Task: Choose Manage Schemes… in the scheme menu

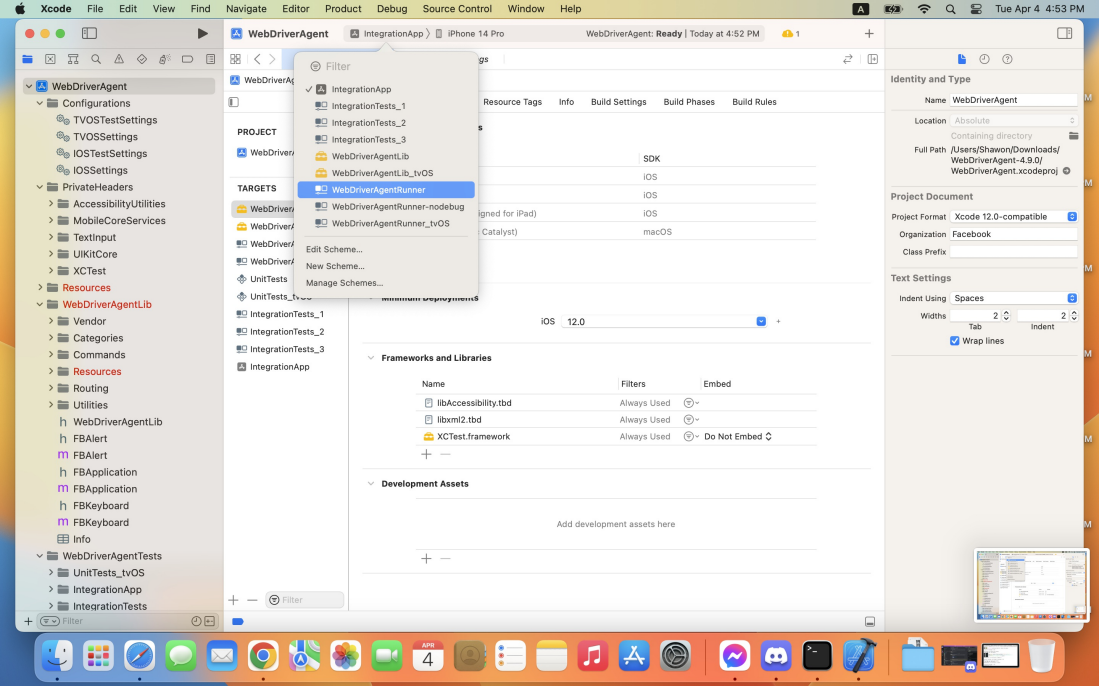Action: point(344,283)
